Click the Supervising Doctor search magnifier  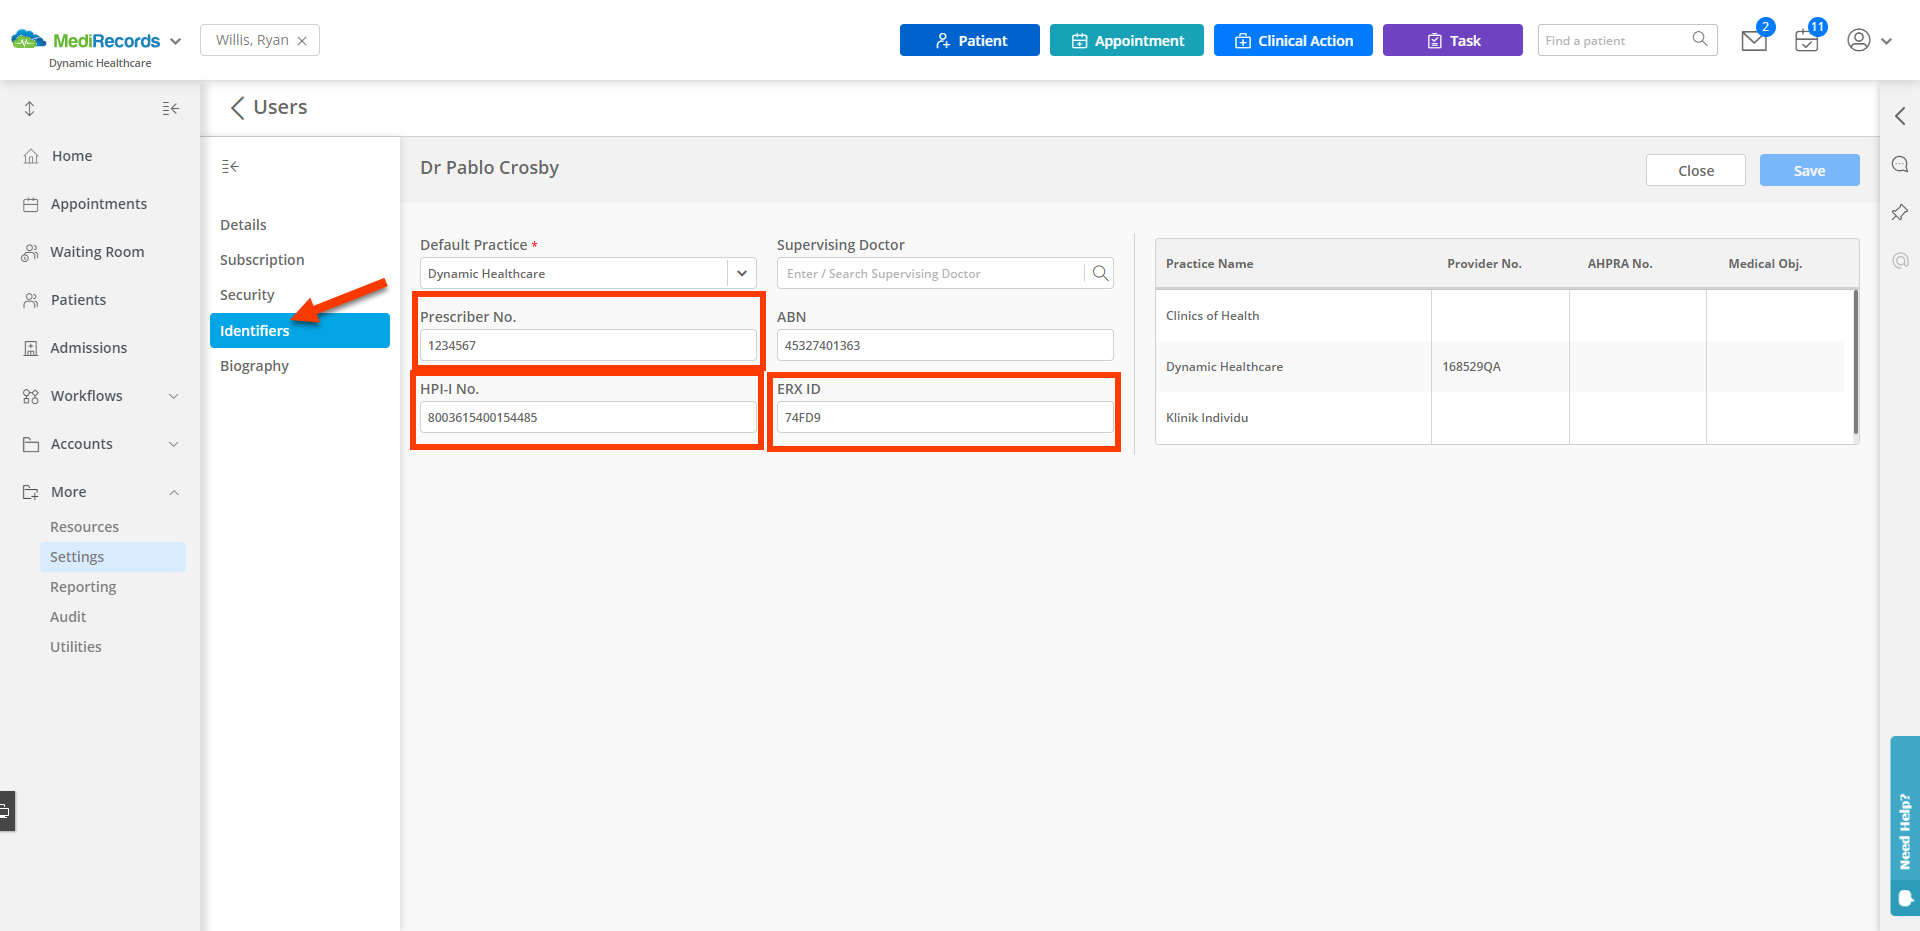click(x=1100, y=273)
